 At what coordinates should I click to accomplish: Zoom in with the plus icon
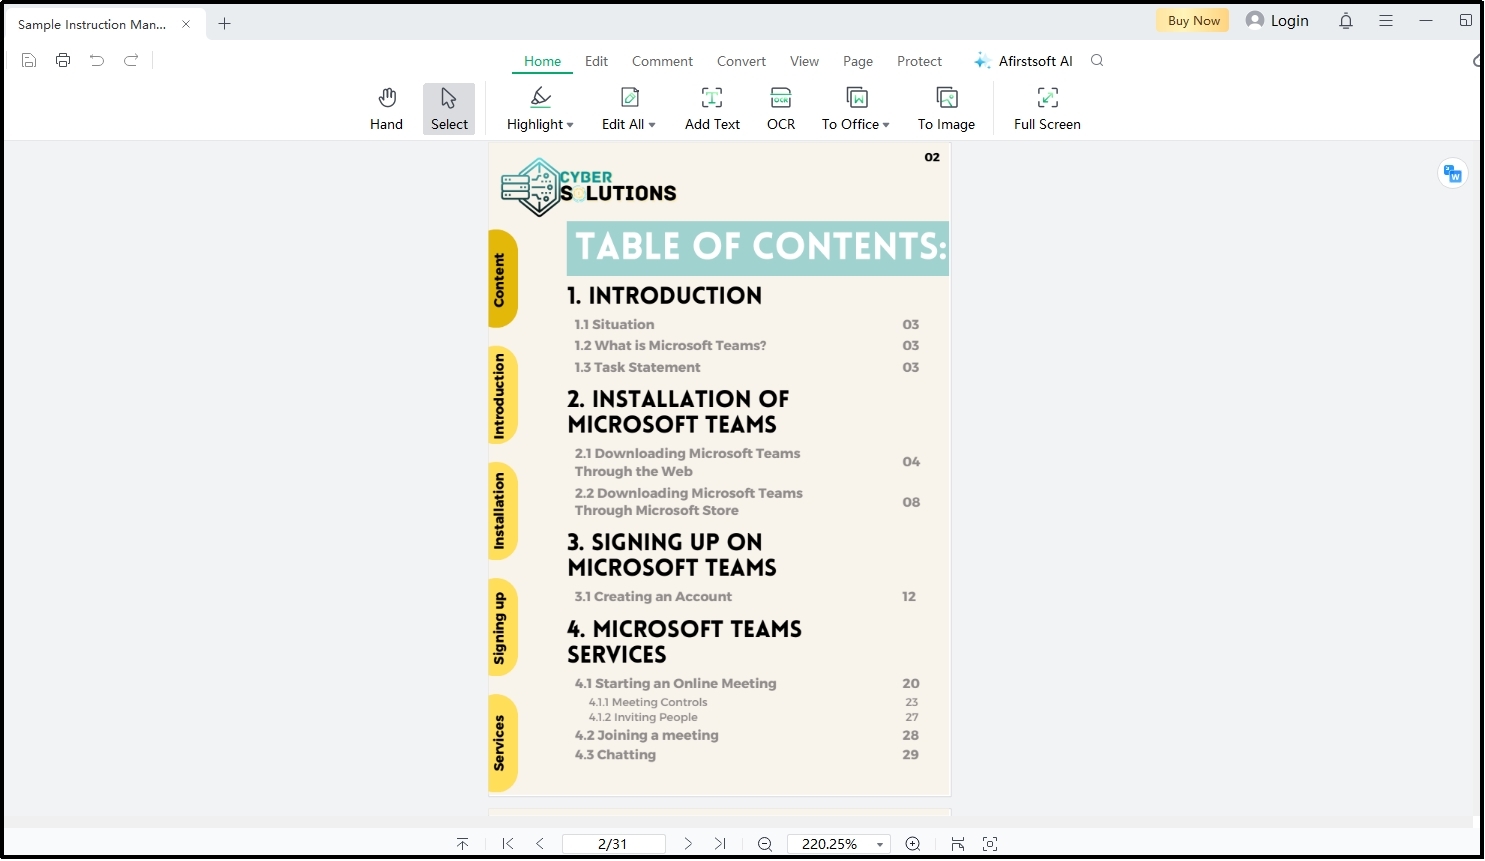pyautogui.click(x=913, y=844)
